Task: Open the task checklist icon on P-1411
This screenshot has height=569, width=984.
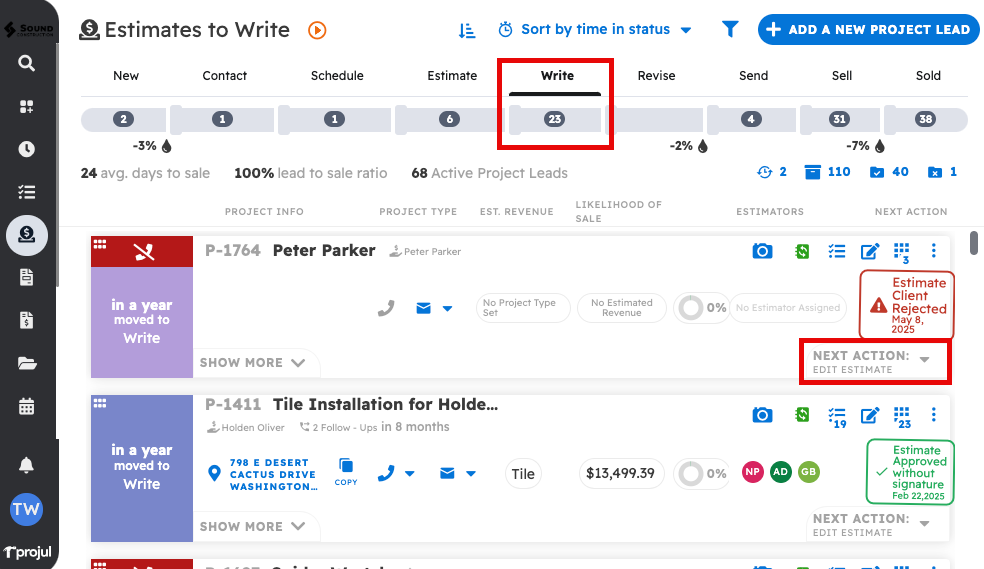Action: [x=837, y=415]
